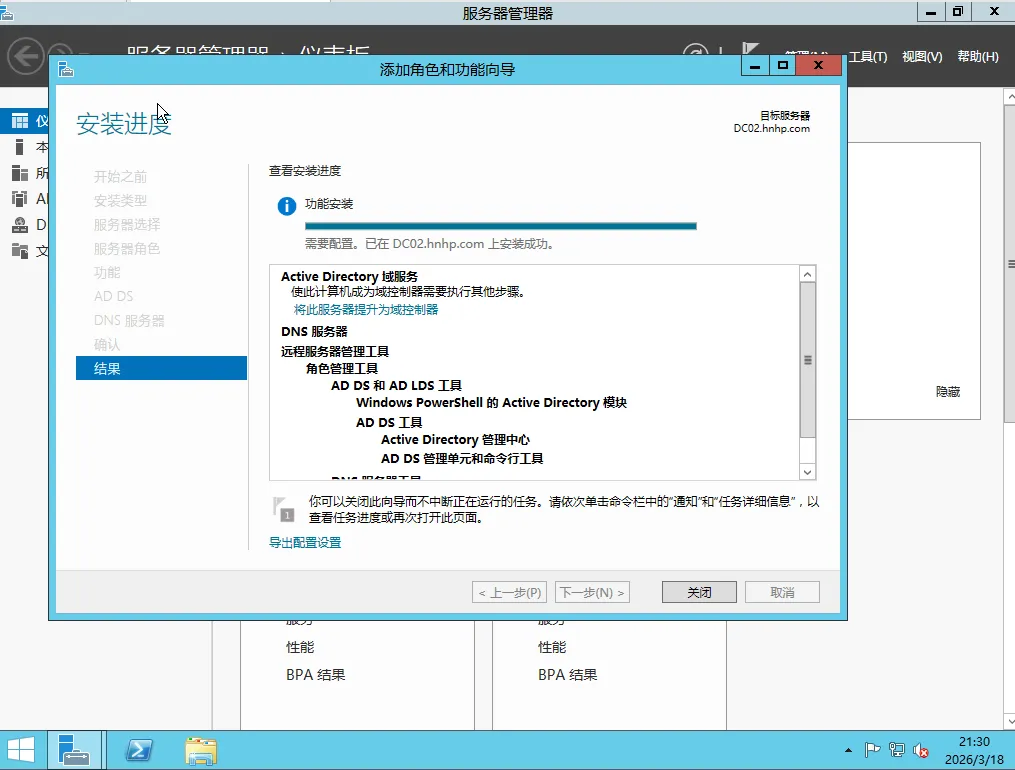Open the 帮助(H) menu
This screenshot has height=770, width=1015.
[977, 57]
